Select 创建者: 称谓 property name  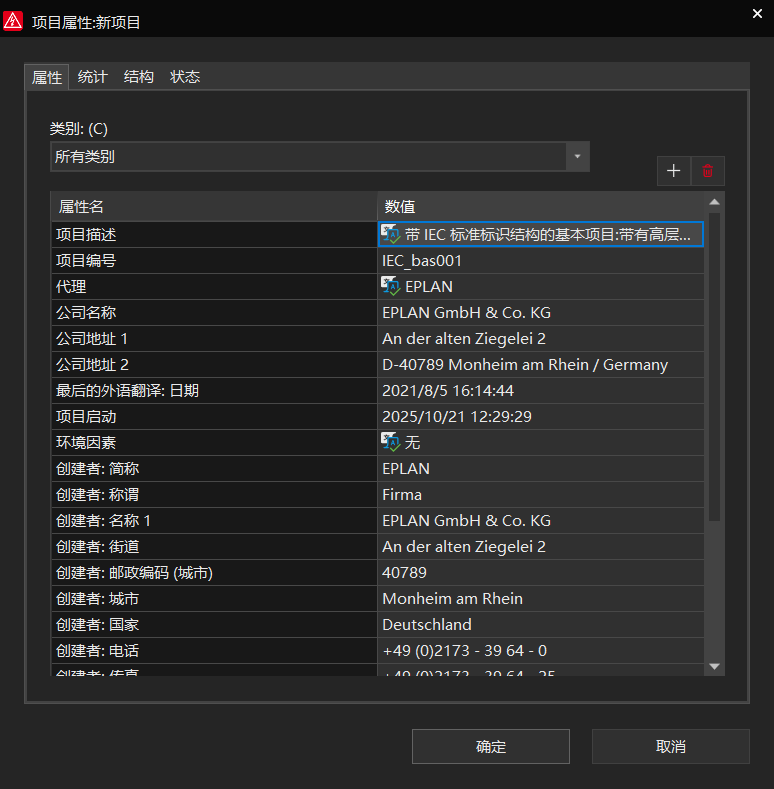coord(214,495)
